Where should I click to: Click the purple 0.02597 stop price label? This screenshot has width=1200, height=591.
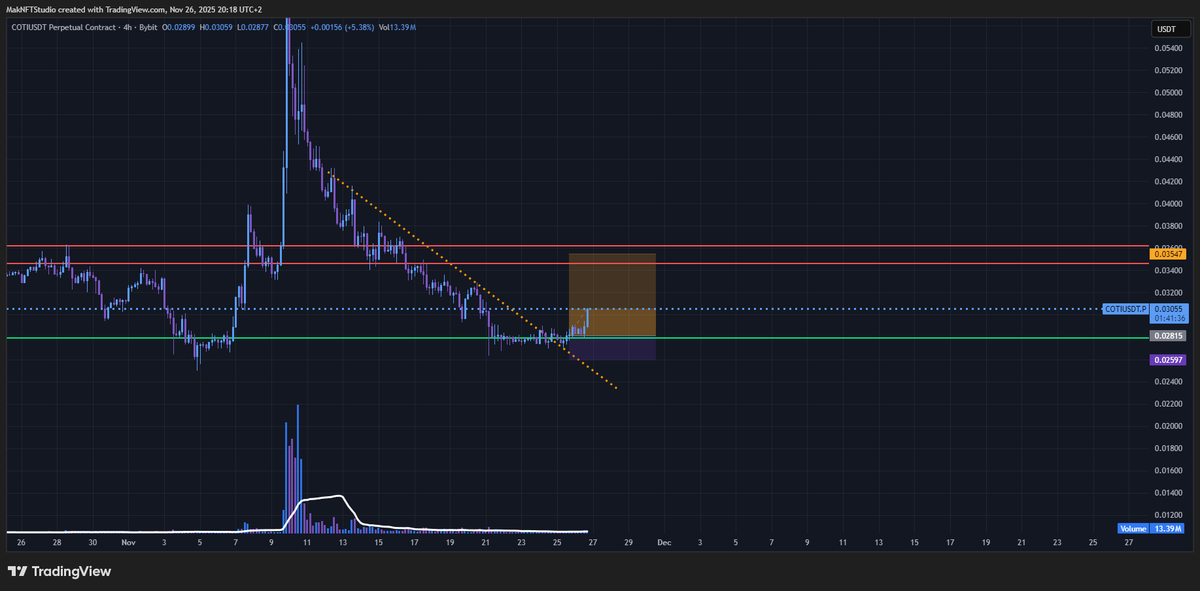click(1168, 359)
